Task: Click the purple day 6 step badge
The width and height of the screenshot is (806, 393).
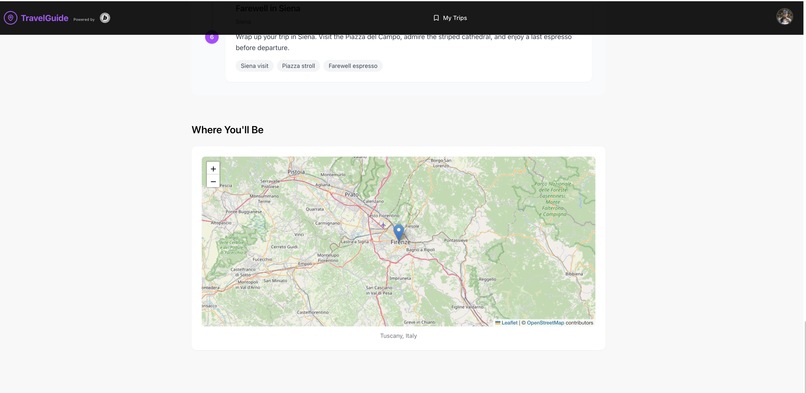Action: click(212, 37)
